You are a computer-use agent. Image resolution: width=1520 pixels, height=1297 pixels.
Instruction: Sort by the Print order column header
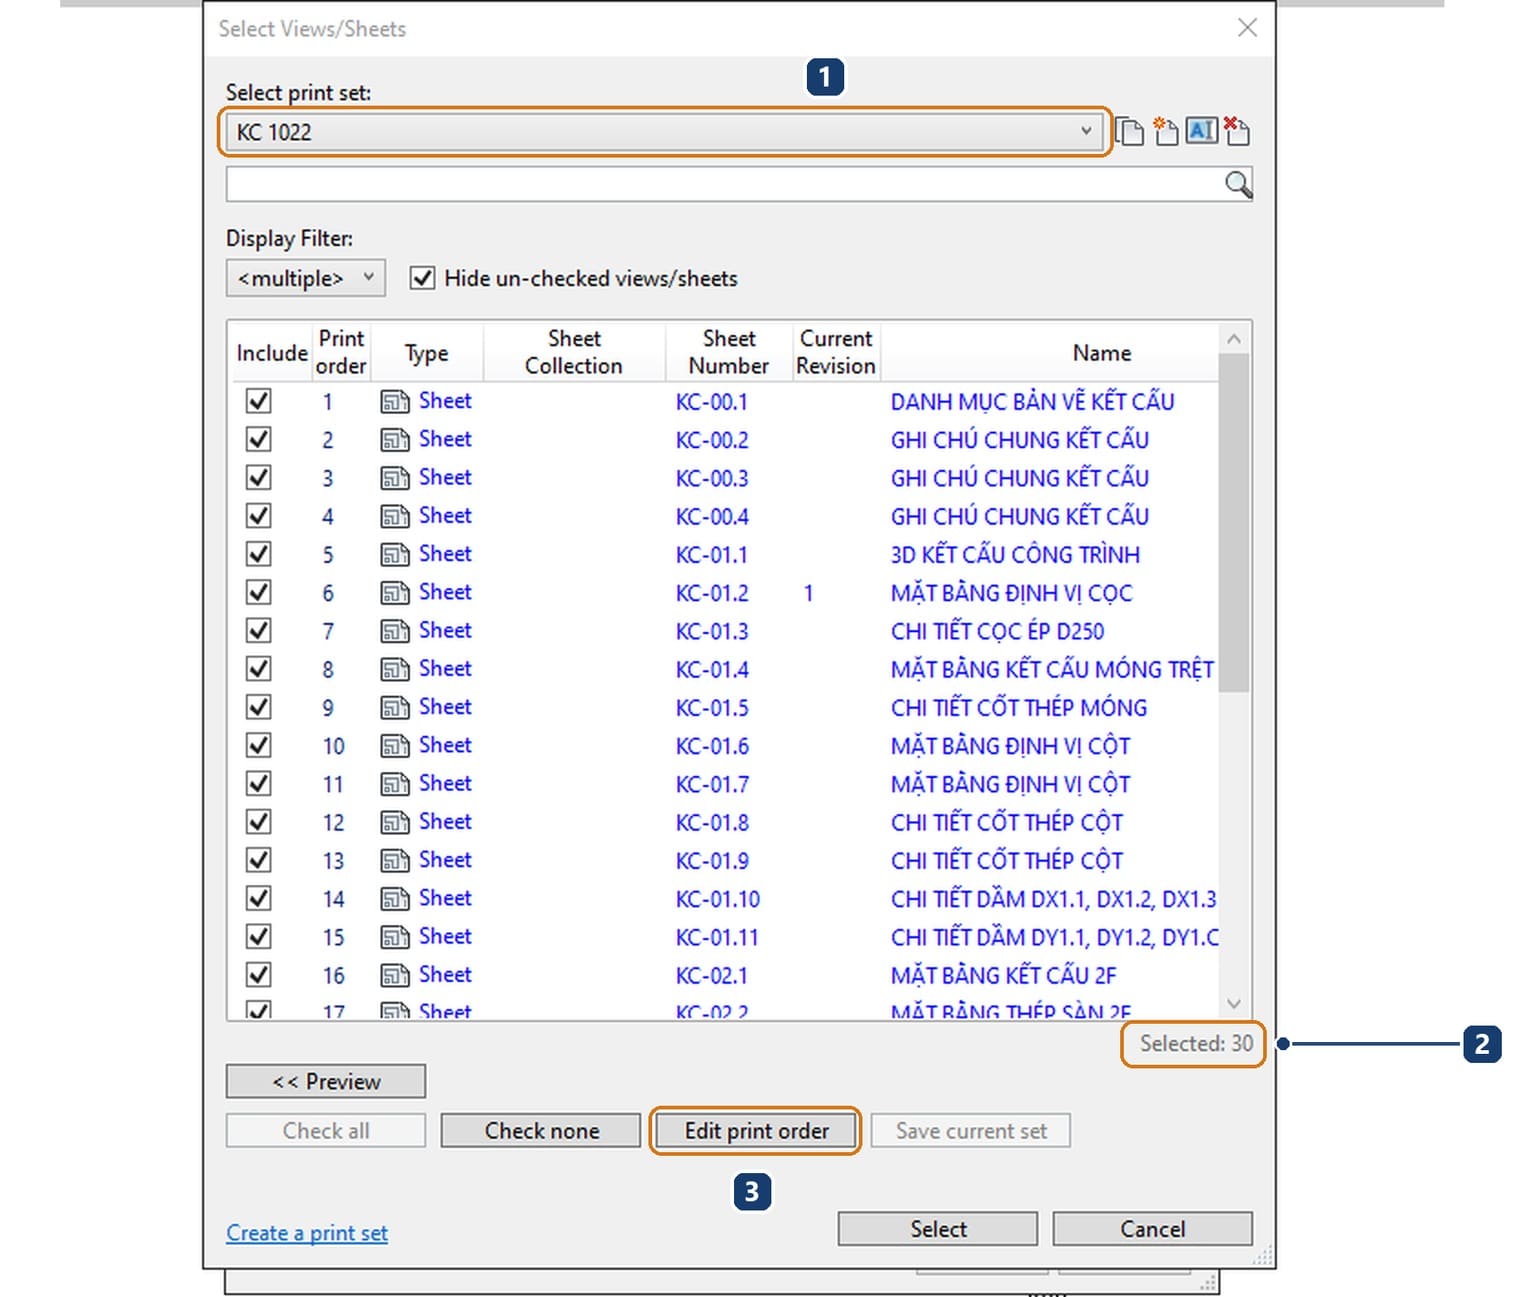[341, 352]
